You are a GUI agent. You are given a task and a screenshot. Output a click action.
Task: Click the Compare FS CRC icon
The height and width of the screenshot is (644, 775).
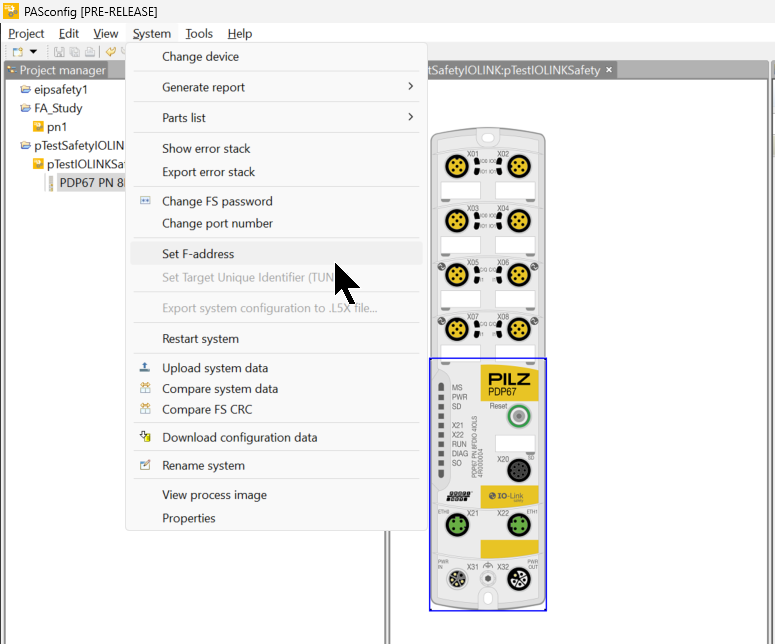[145, 409]
